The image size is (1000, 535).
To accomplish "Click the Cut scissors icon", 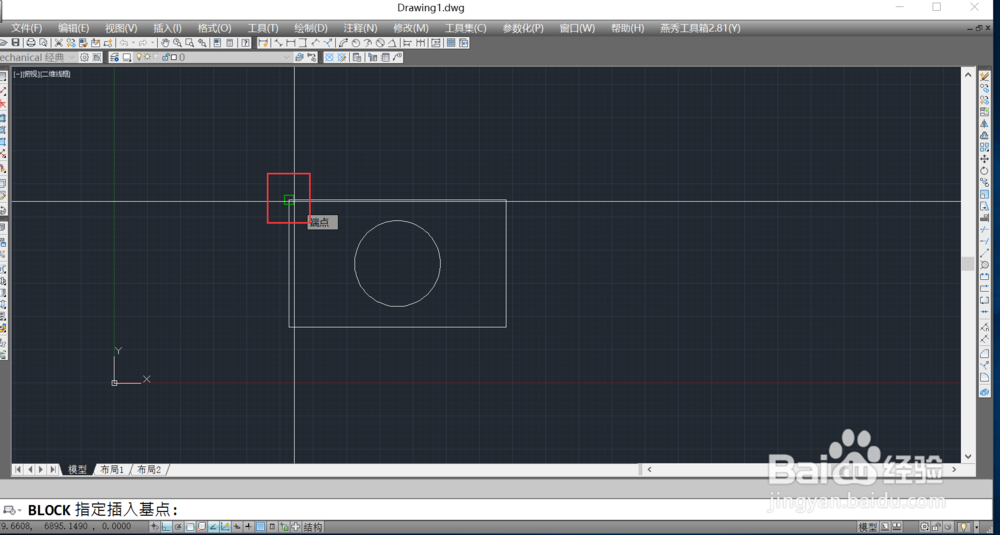I will (58, 43).
